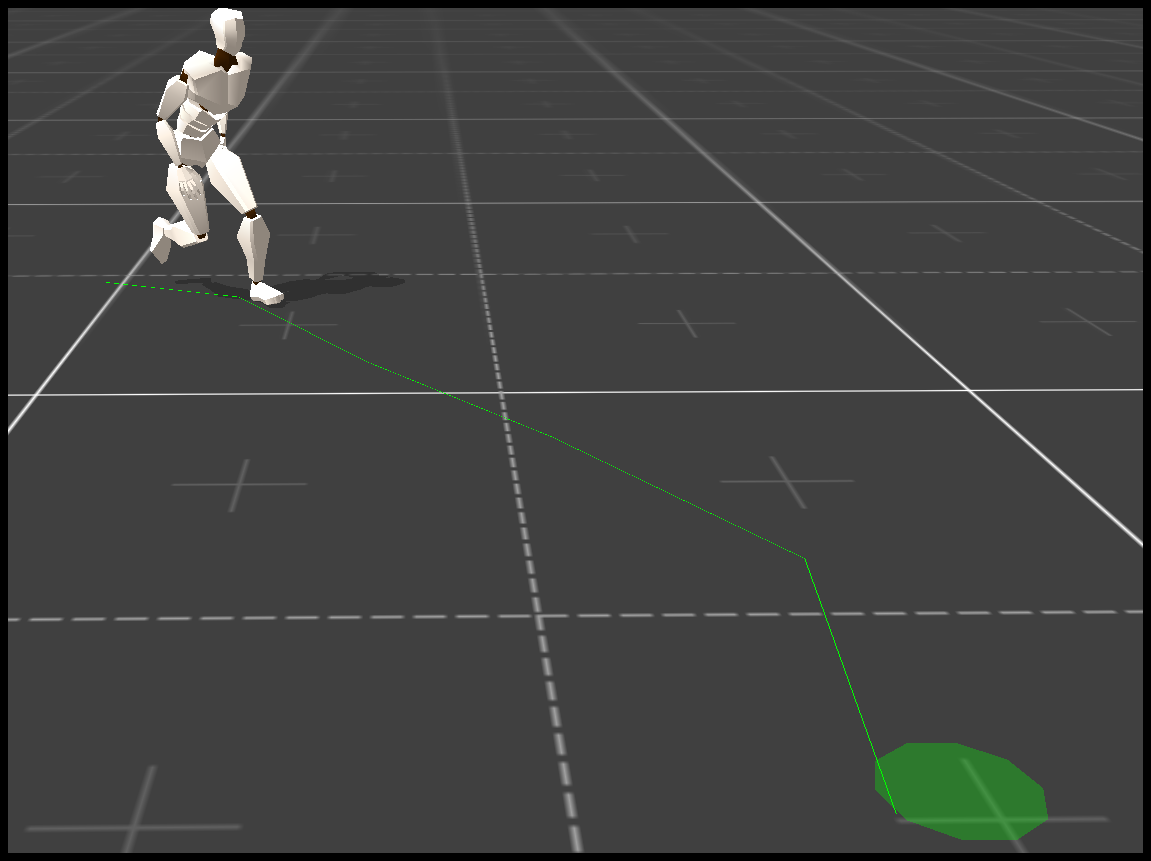Select the intersection of the two dashed grid lines
Image resolution: width=1151 pixels, height=861 pixels.
tap(539, 617)
